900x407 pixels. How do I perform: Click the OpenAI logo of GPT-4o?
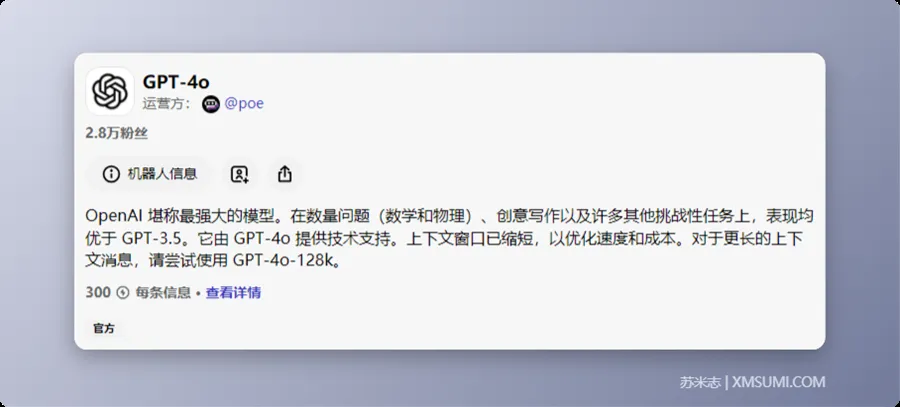(x=109, y=92)
